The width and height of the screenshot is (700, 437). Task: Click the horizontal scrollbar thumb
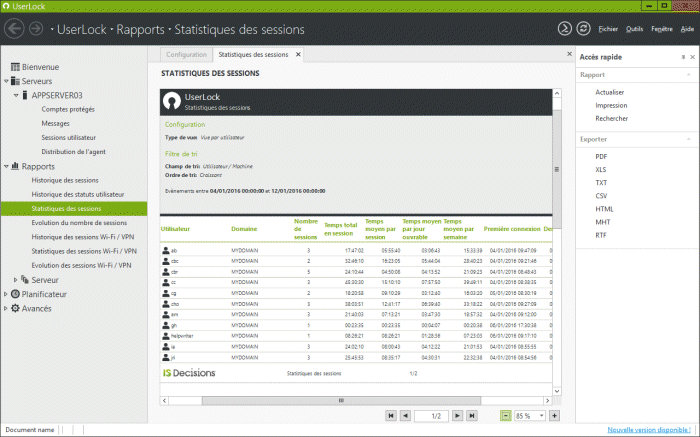point(341,400)
